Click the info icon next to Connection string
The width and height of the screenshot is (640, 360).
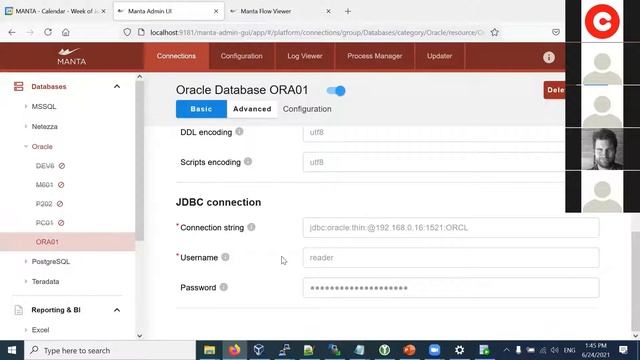[x=251, y=227]
